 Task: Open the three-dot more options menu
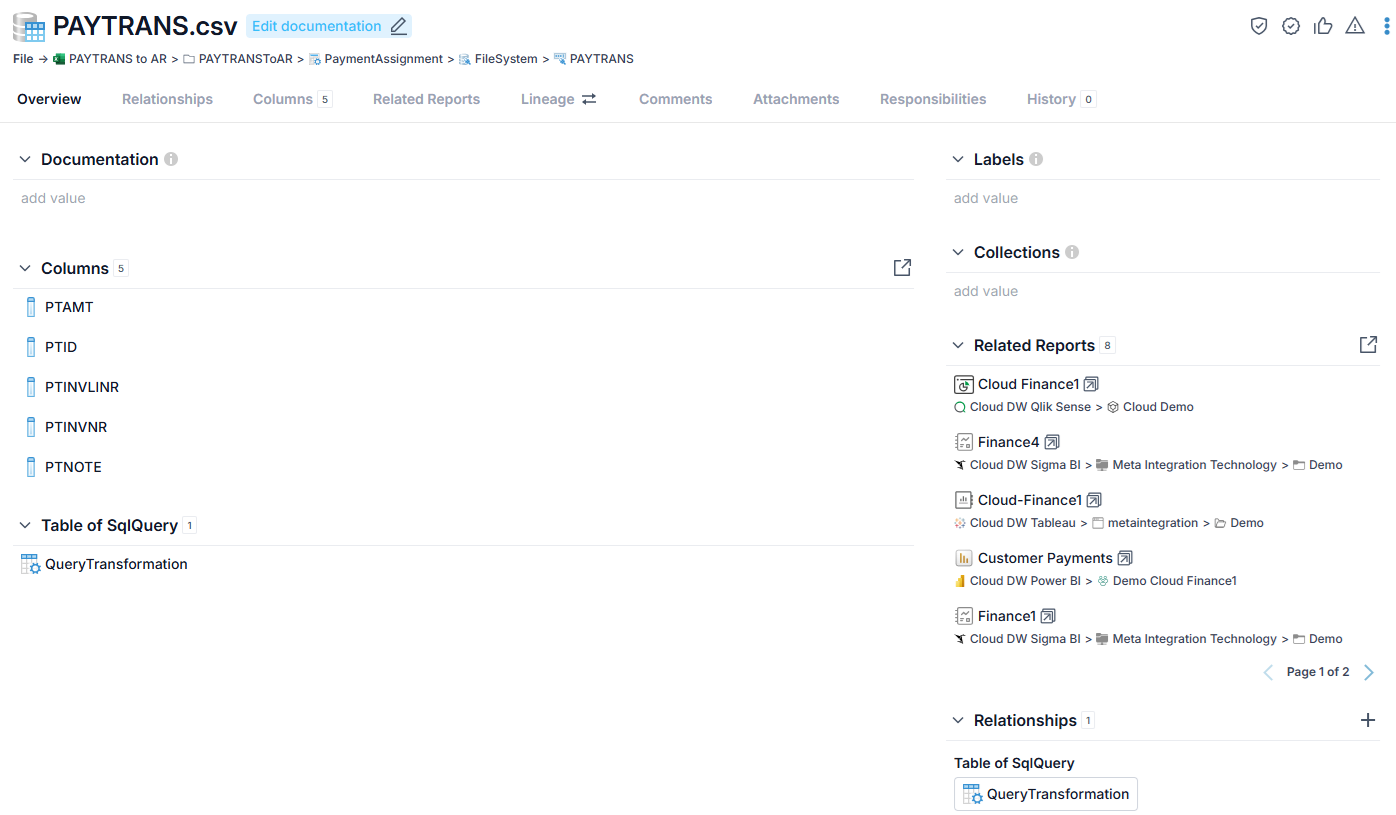pos(1386,26)
